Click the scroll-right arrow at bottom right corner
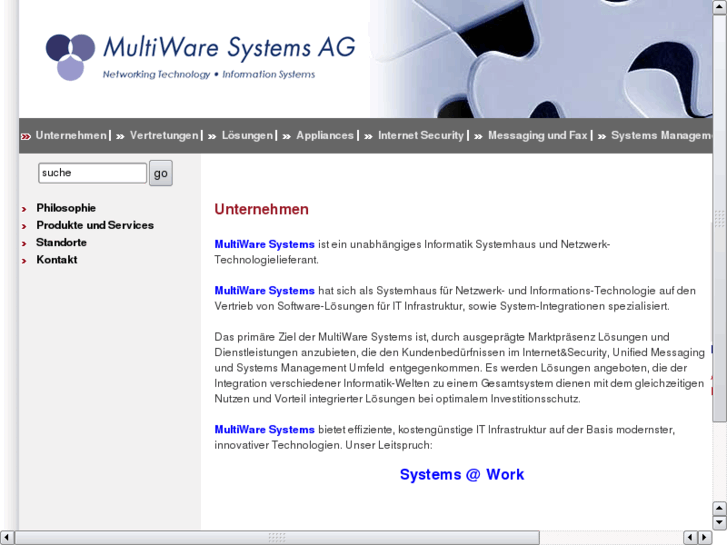Image resolution: width=727 pixels, height=545 pixels. (705, 537)
